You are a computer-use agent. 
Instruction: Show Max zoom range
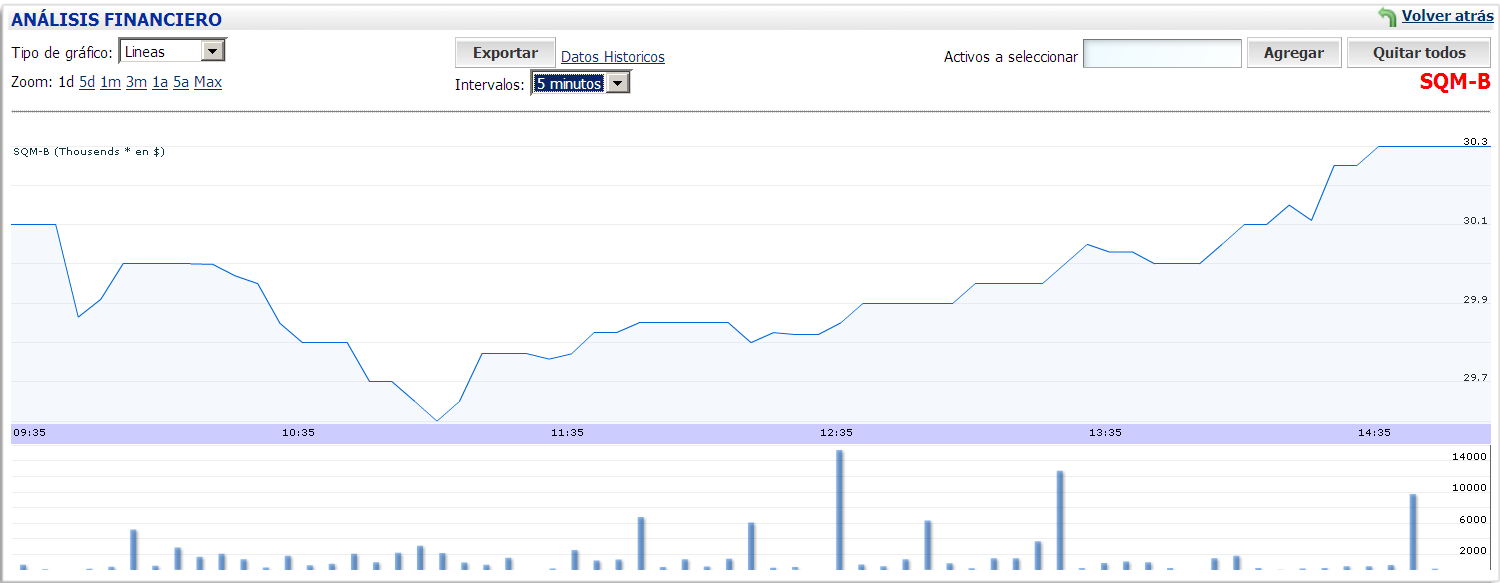pyautogui.click(x=208, y=82)
